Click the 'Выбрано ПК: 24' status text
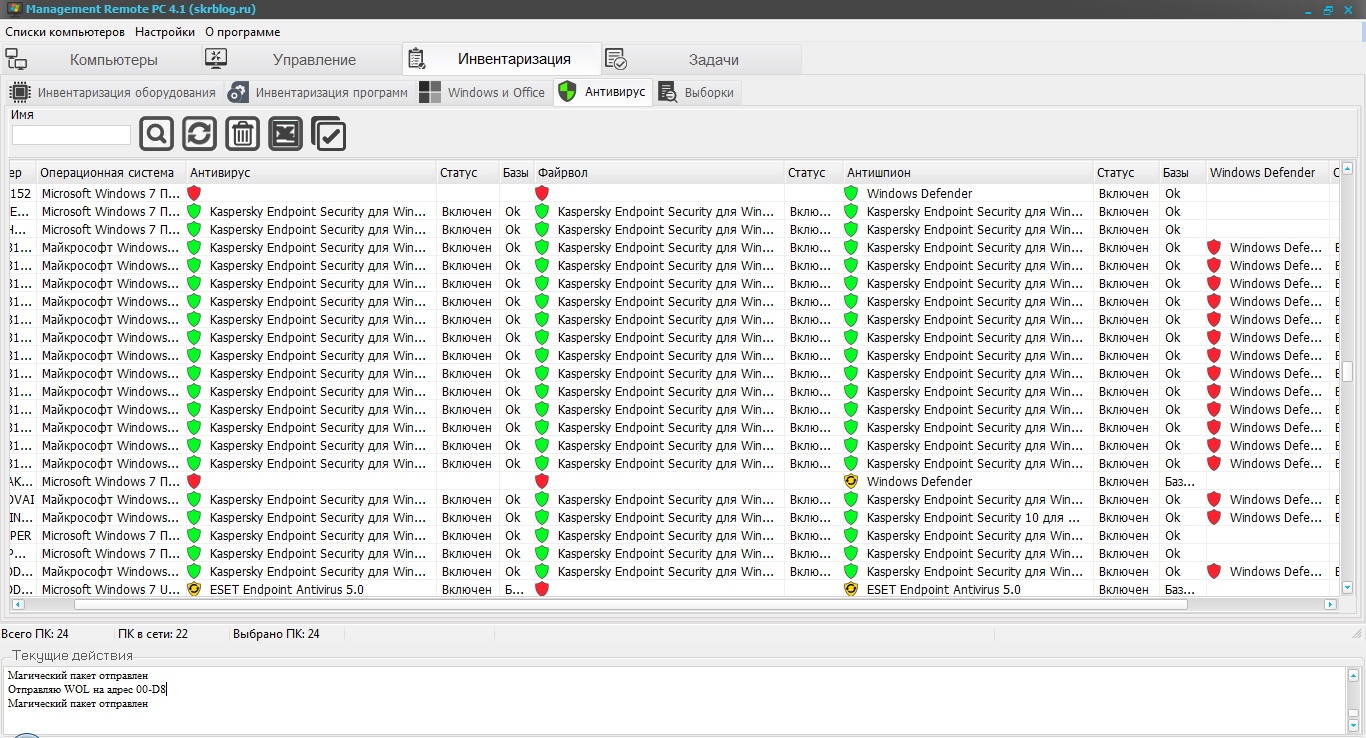The height and width of the screenshot is (738, 1366). click(x=276, y=634)
